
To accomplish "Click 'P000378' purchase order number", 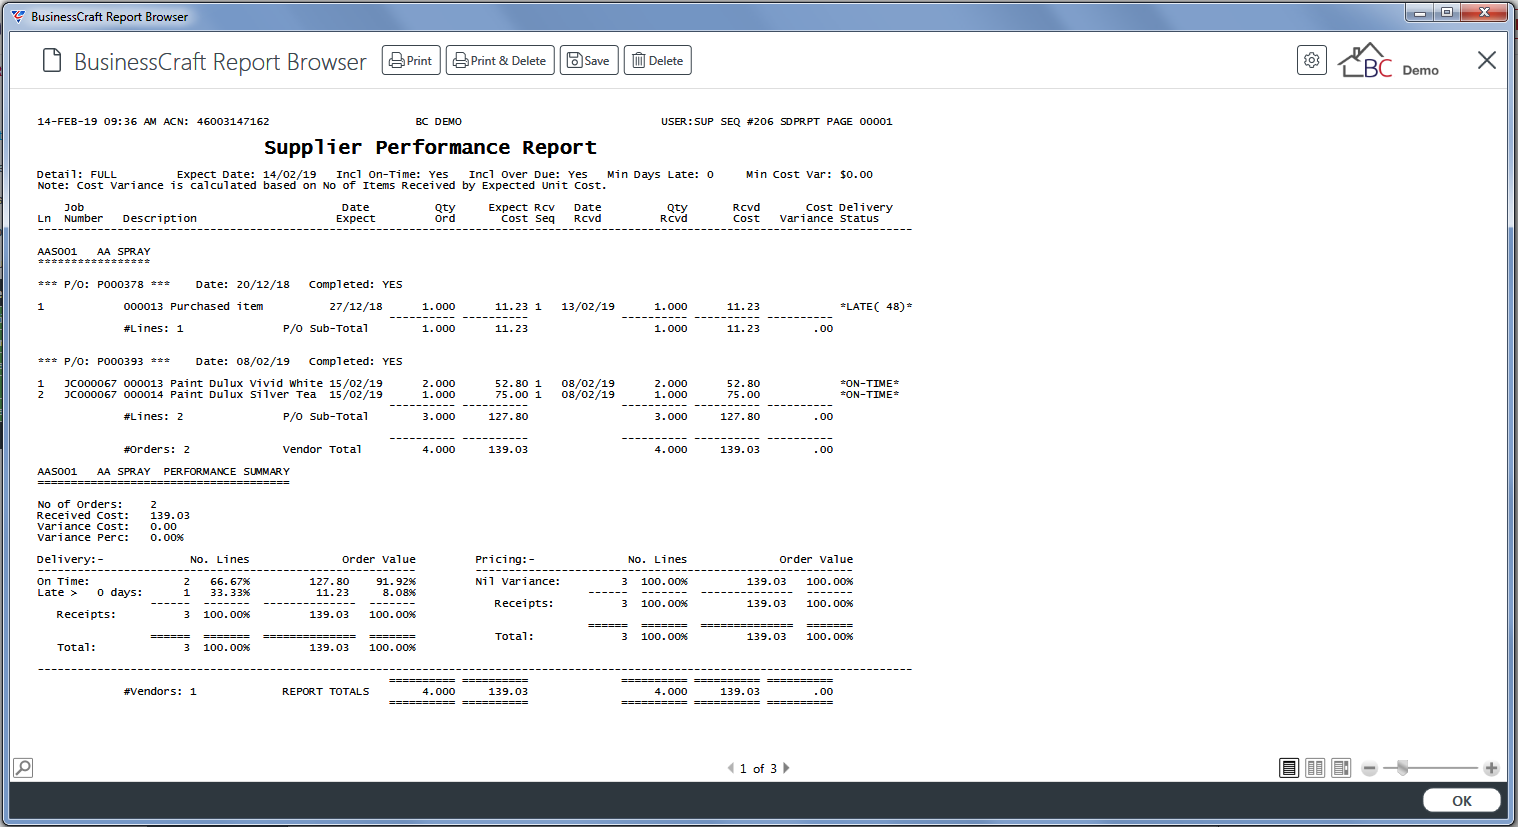I will click(120, 285).
